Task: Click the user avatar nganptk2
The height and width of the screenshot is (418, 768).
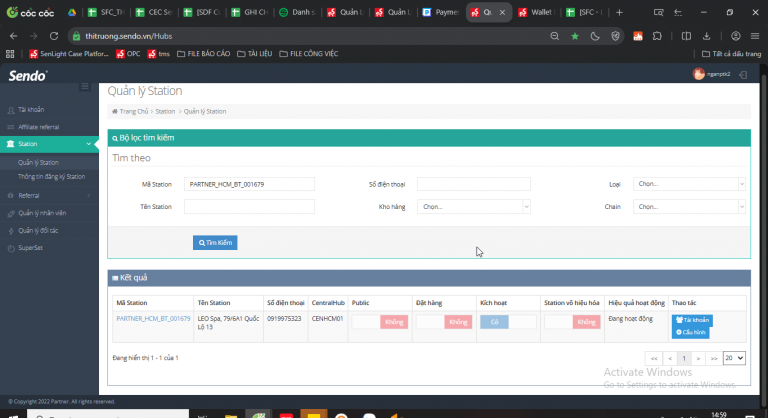Action: (698, 74)
